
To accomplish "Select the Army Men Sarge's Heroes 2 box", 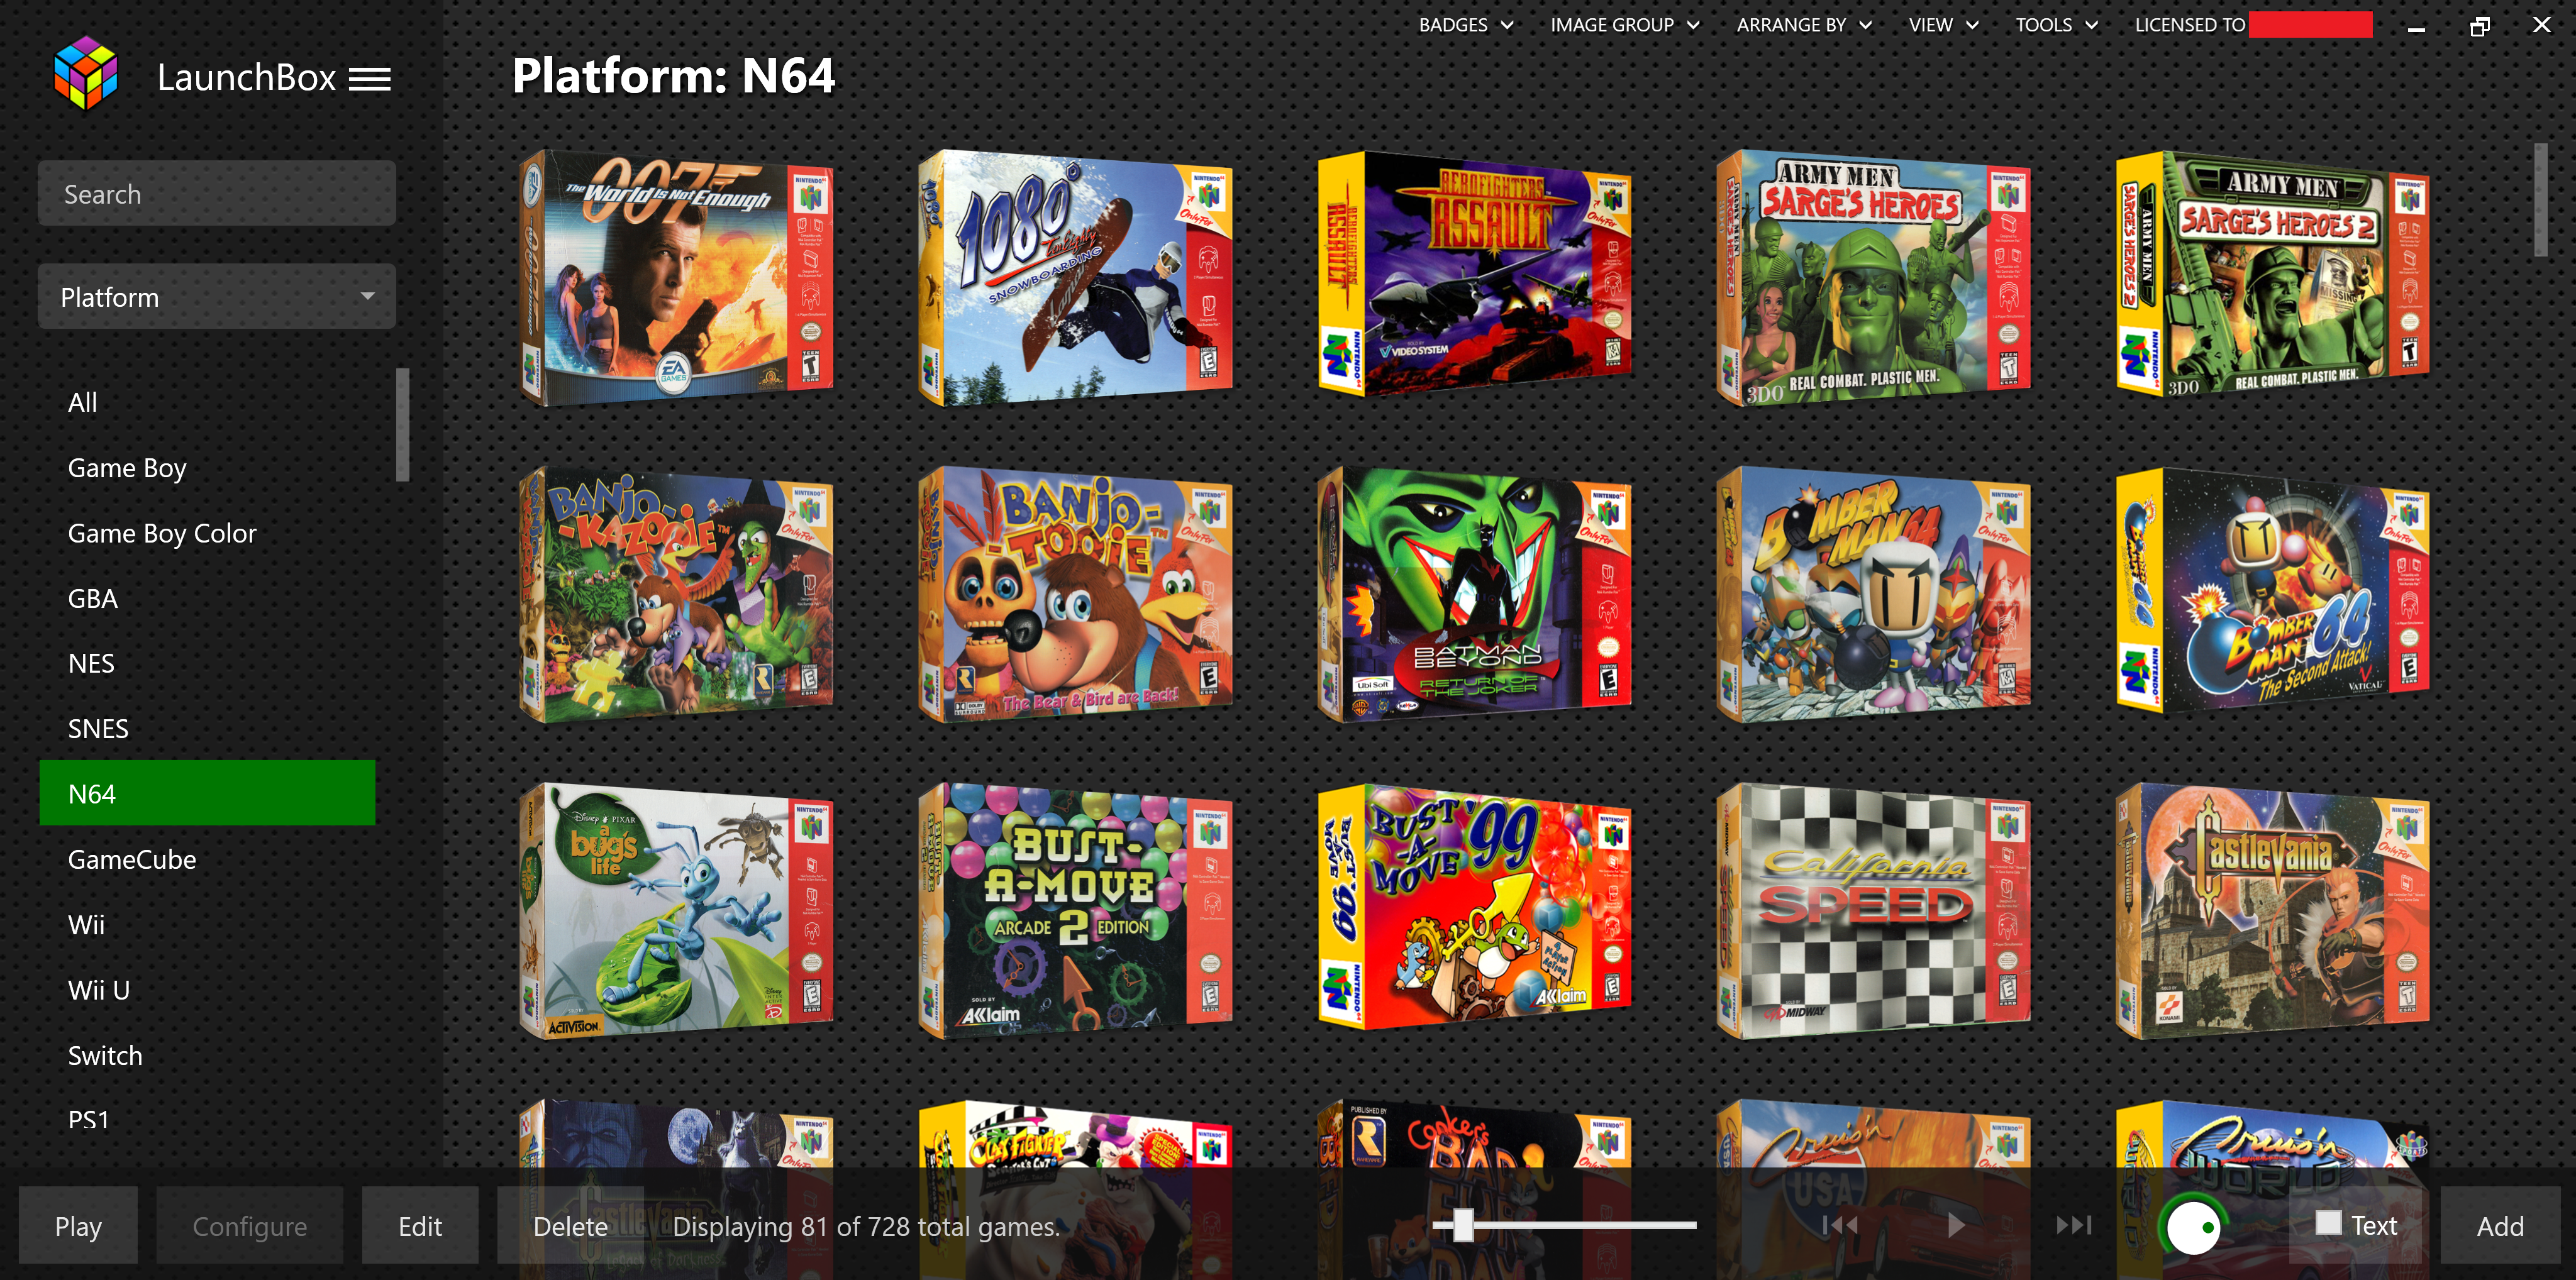I will [2273, 275].
